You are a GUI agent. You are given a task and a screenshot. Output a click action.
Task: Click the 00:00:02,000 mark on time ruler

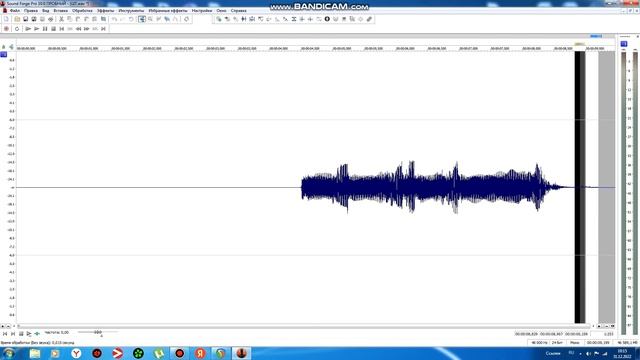coord(152,48)
